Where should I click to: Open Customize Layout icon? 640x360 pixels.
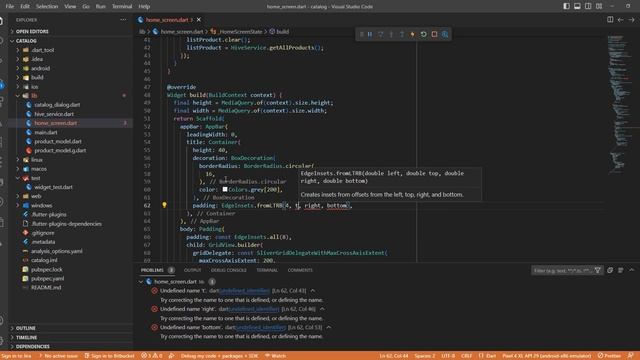(599, 6)
